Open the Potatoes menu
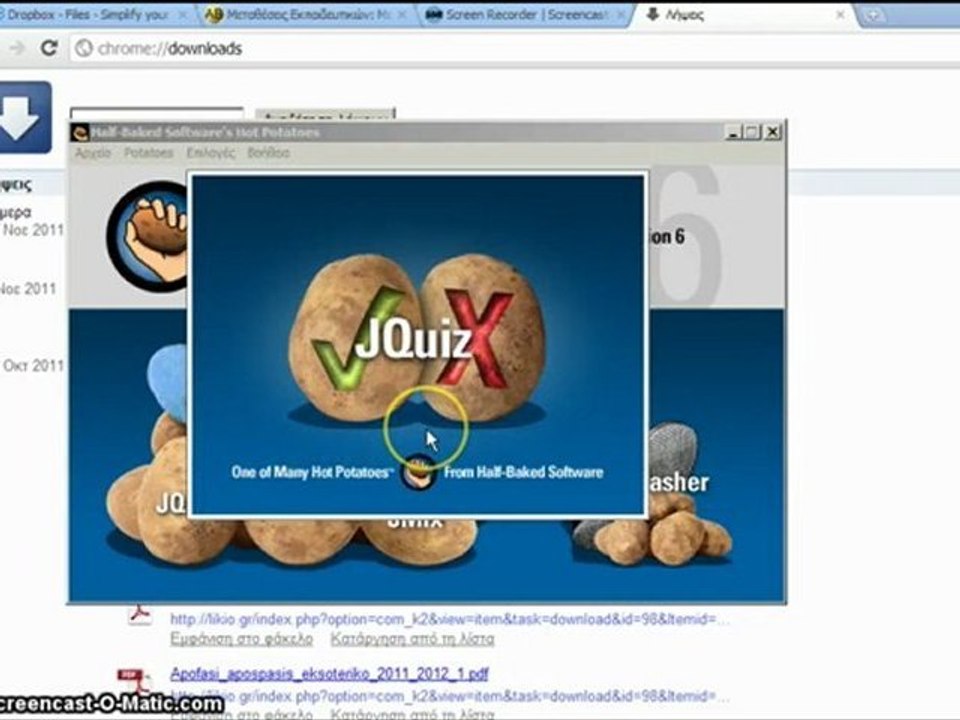The width and height of the screenshot is (960, 720). point(149,153)
